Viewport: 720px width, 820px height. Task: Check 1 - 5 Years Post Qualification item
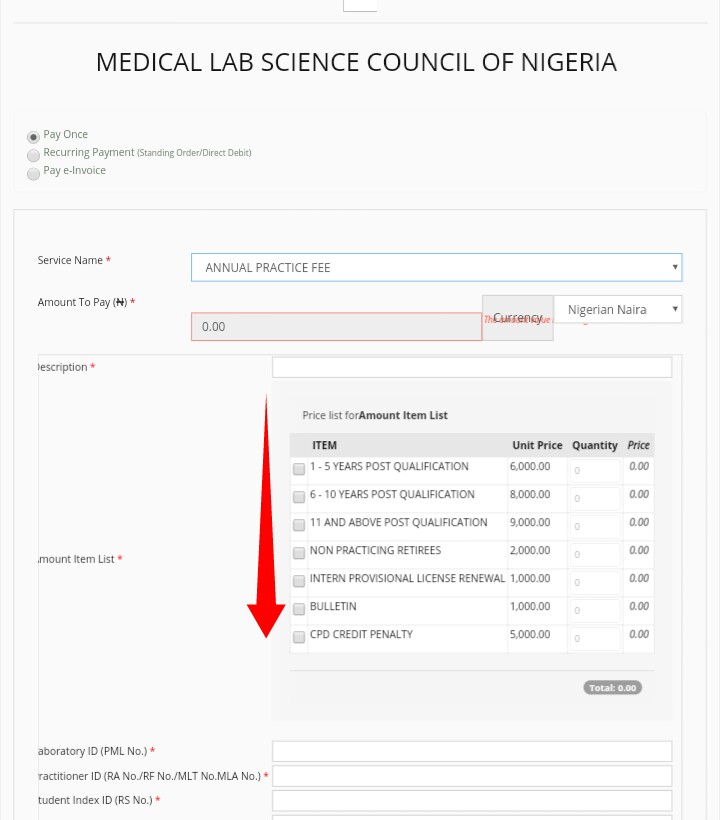(299, 469)
